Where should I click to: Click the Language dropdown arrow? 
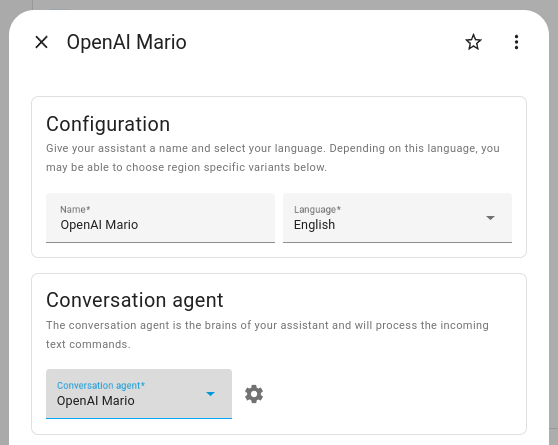490,218
